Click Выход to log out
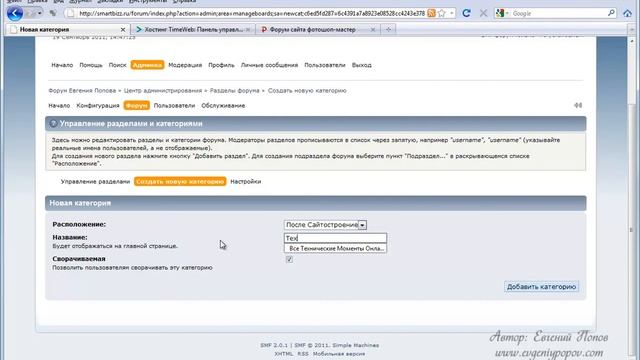Screen dimensions: 640x360 (x=362, y=65)
